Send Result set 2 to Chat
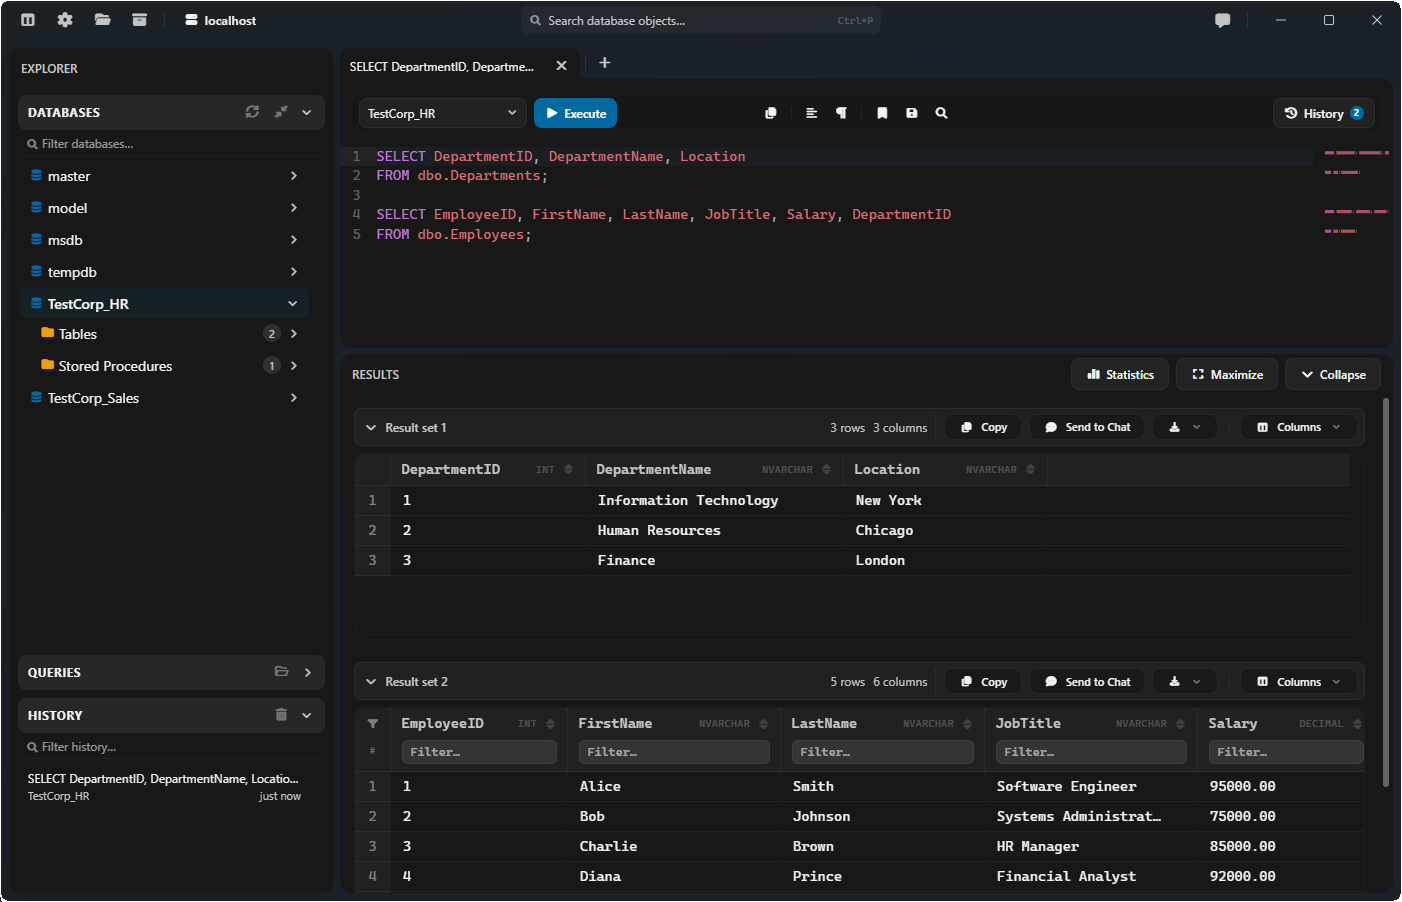 coord(1087,682)
